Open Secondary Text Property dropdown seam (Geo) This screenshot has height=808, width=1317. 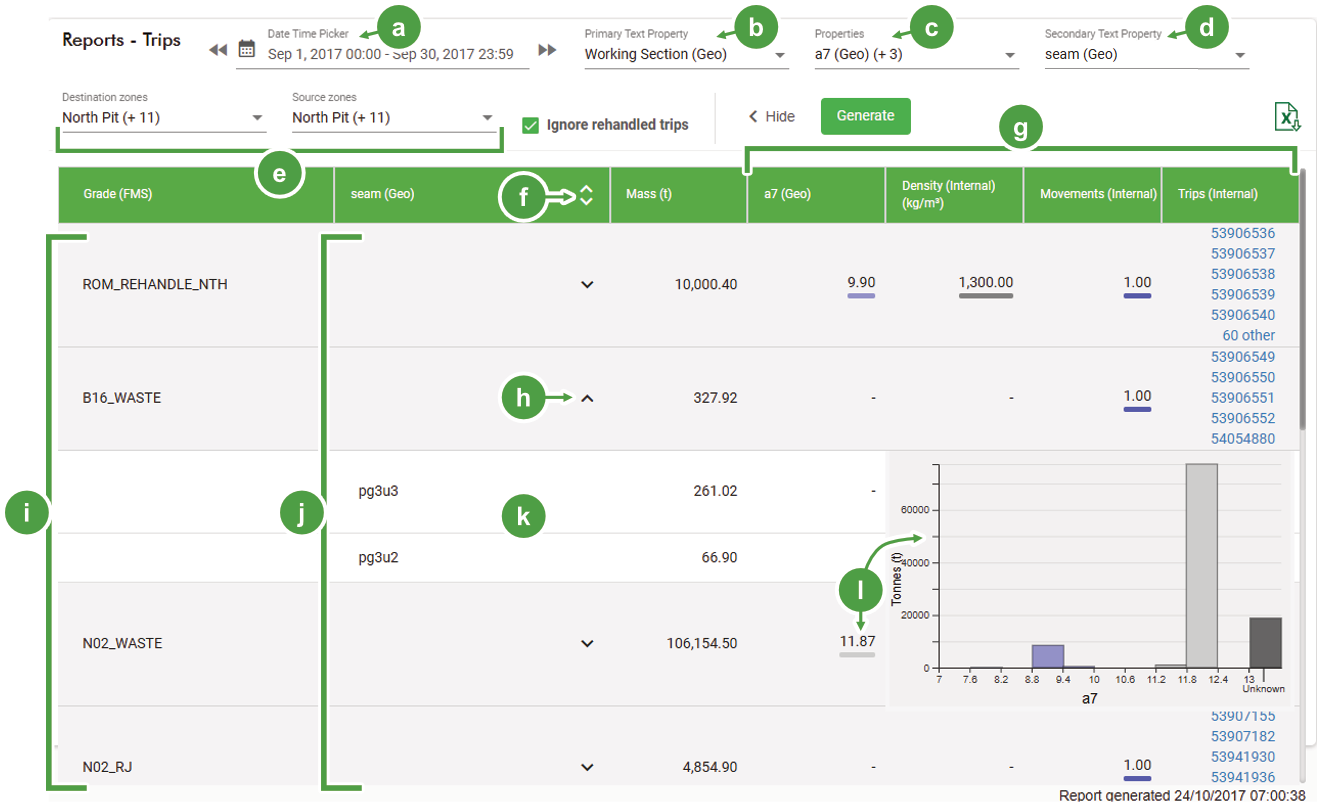point(1146,55)
